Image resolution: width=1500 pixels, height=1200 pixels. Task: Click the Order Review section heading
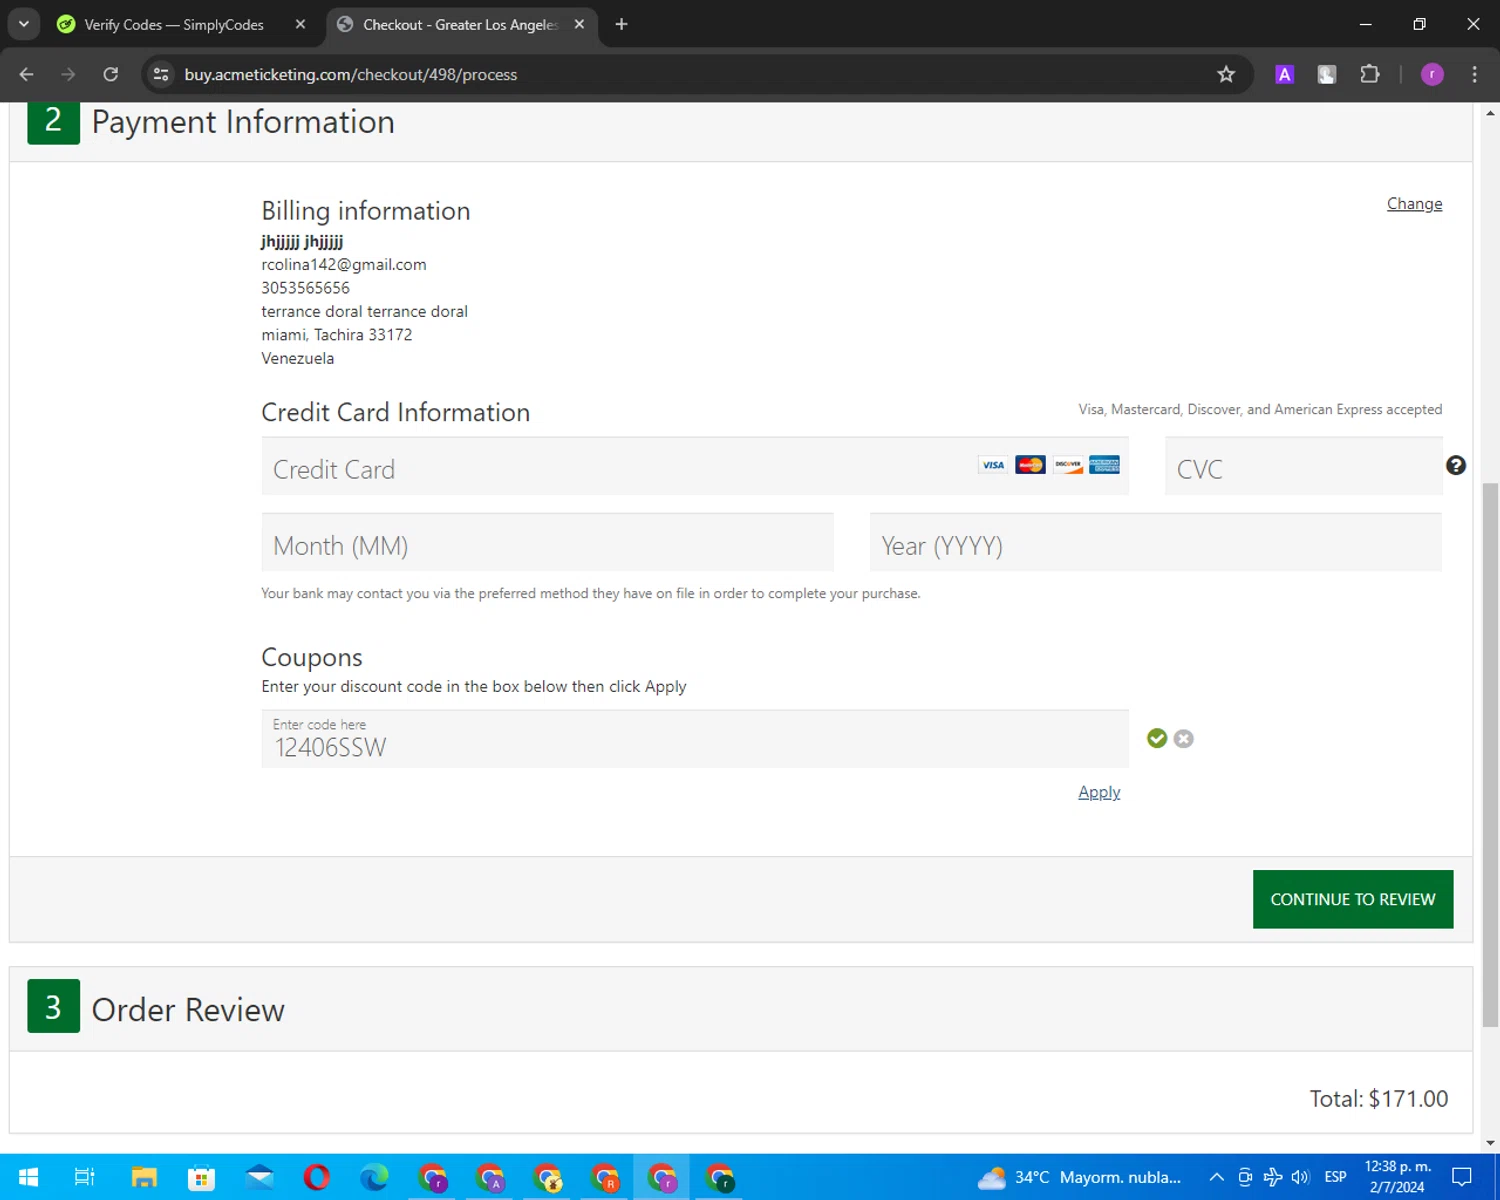188,1009
